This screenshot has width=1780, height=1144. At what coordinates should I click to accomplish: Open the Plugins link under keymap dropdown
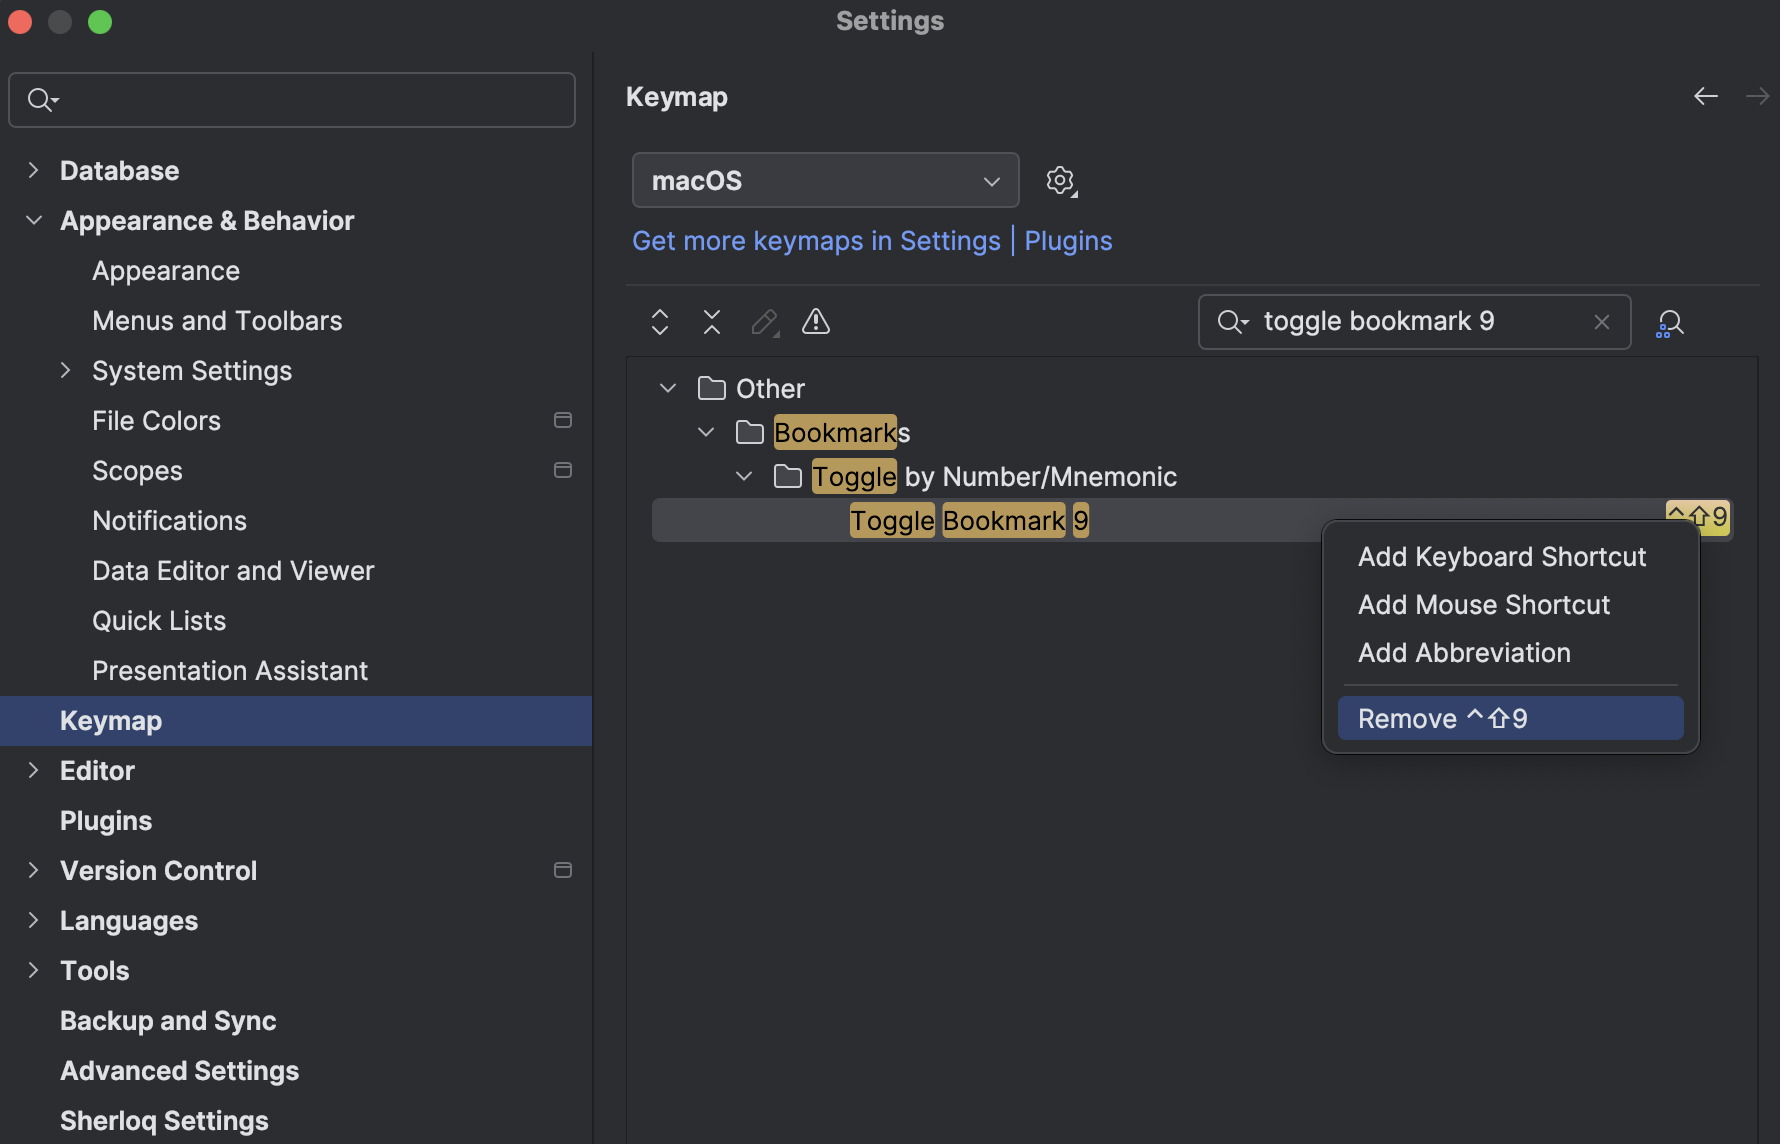coord(1068,241)
